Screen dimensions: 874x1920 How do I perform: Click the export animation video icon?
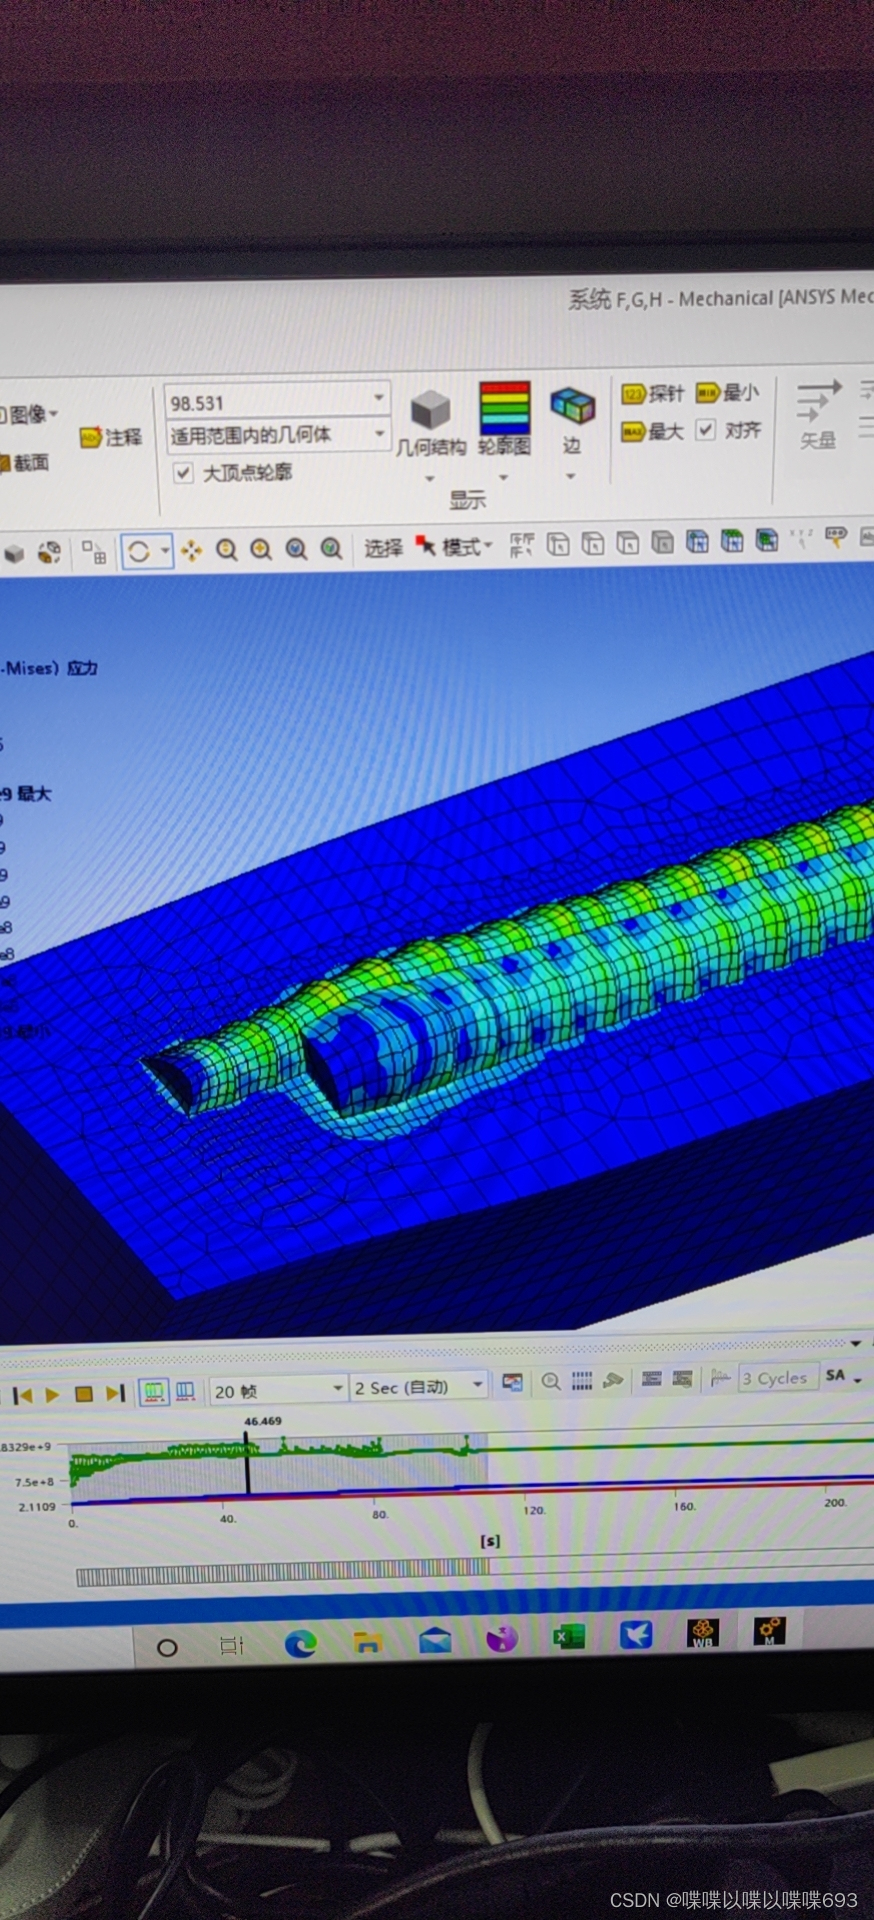pyautogui.click(x=513, y=1383)
